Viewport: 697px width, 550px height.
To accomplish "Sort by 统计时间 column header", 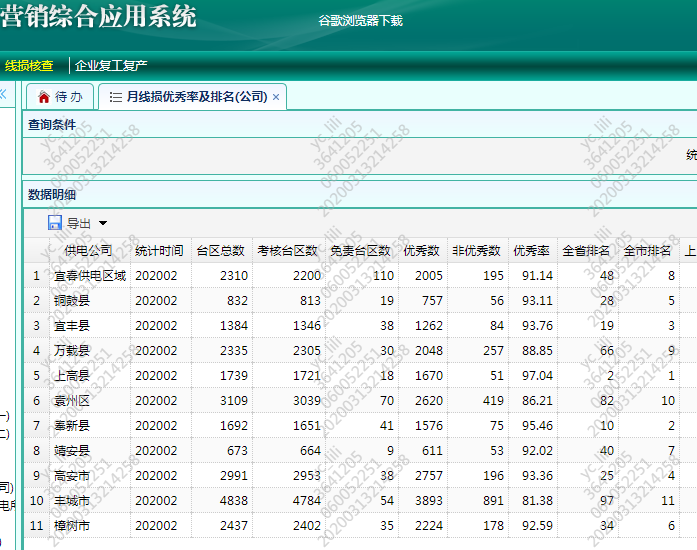I will coord(161,250).
